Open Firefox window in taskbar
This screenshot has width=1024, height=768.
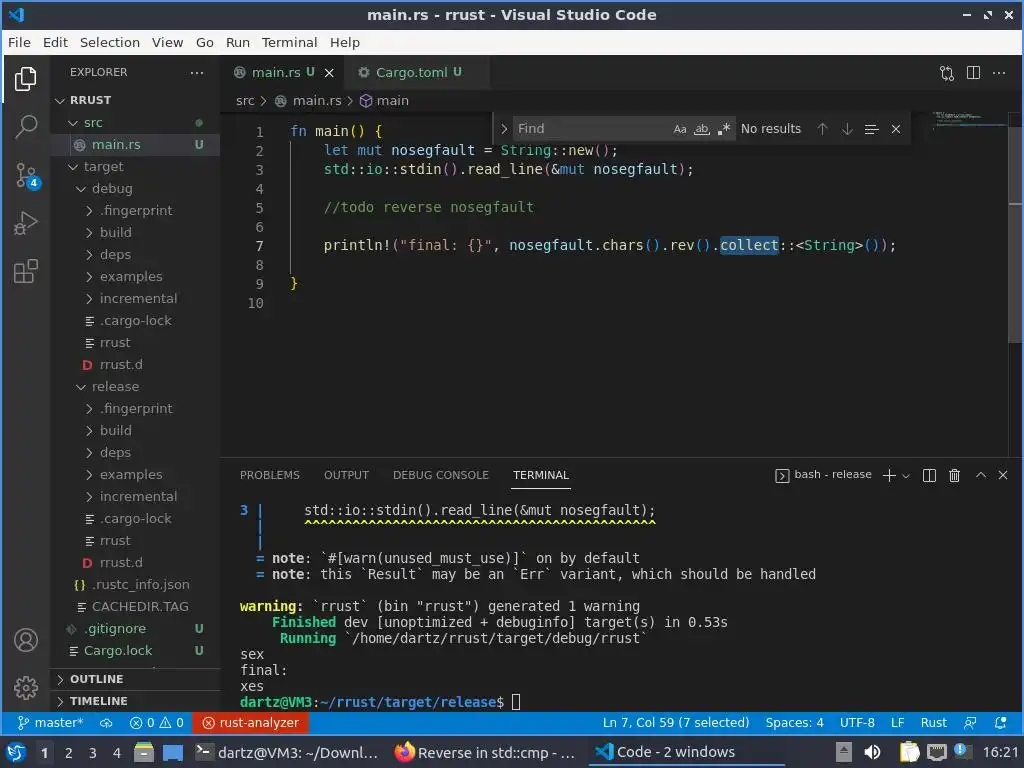click(x=485, y=753)
